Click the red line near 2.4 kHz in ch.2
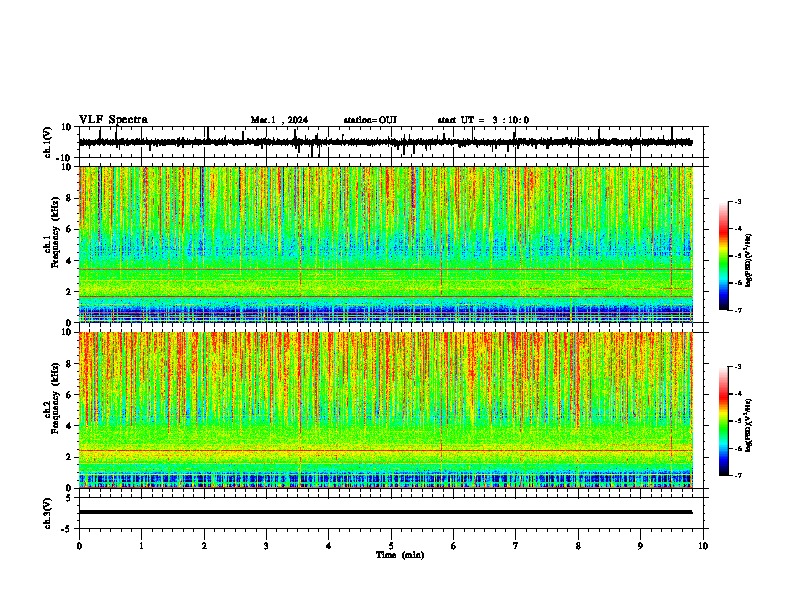Viewport: 792px width, 612px height. (x=386, y=450)
